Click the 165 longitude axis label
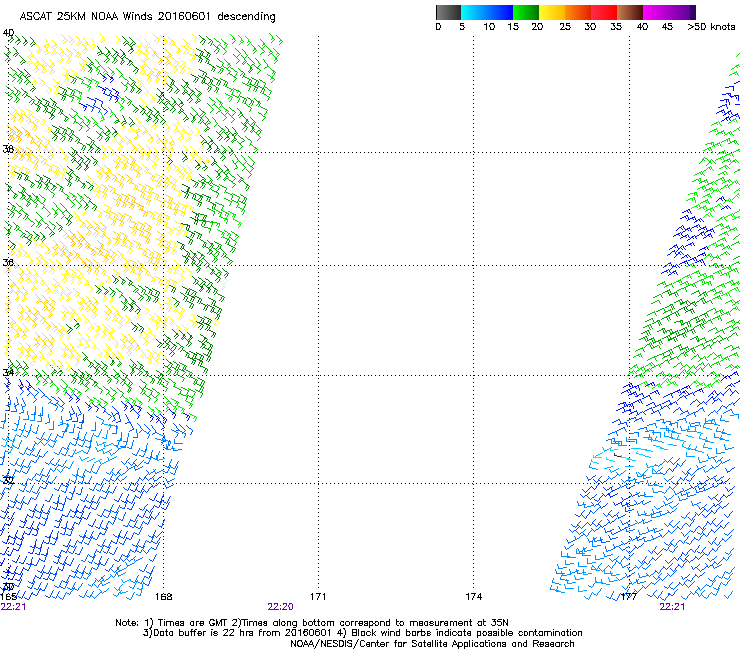 click(x=8, y=597)
